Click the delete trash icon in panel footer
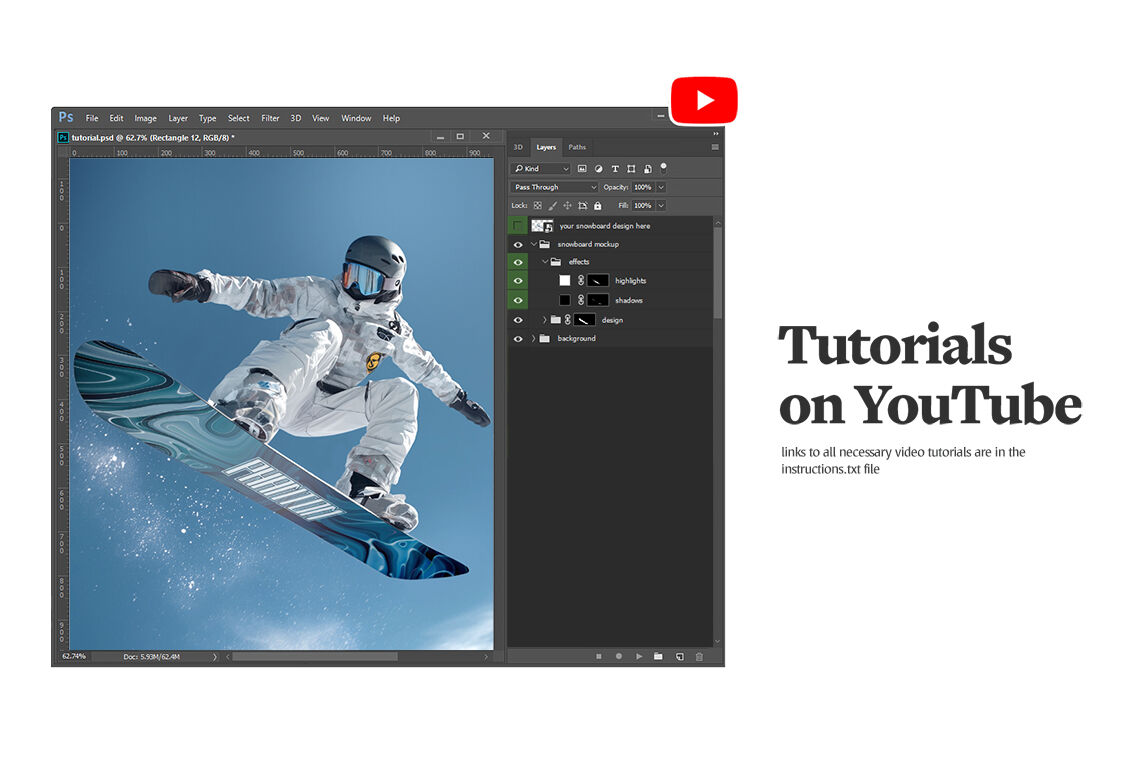This screenshot has height=759, width=1138. click(699, 656)
